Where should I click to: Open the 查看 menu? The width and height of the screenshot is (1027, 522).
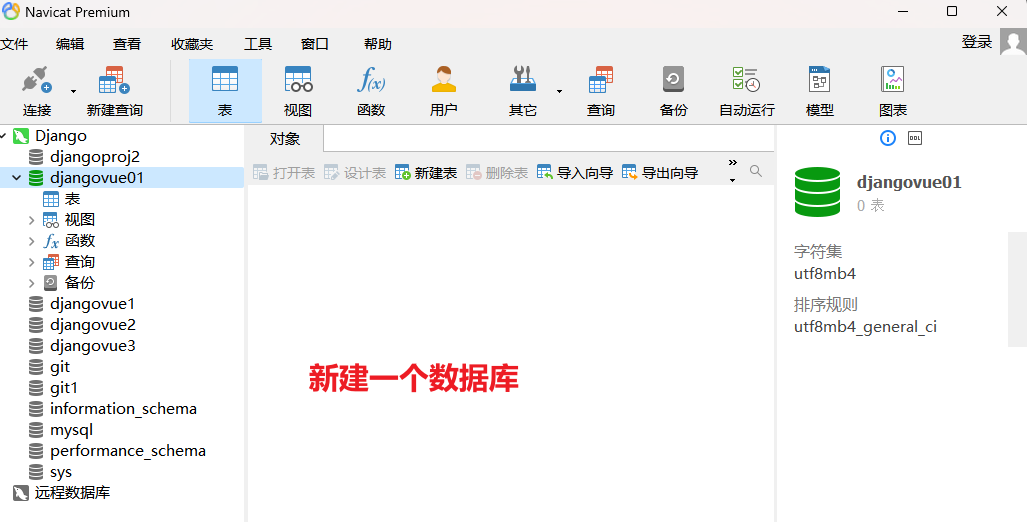click(126, 44)
